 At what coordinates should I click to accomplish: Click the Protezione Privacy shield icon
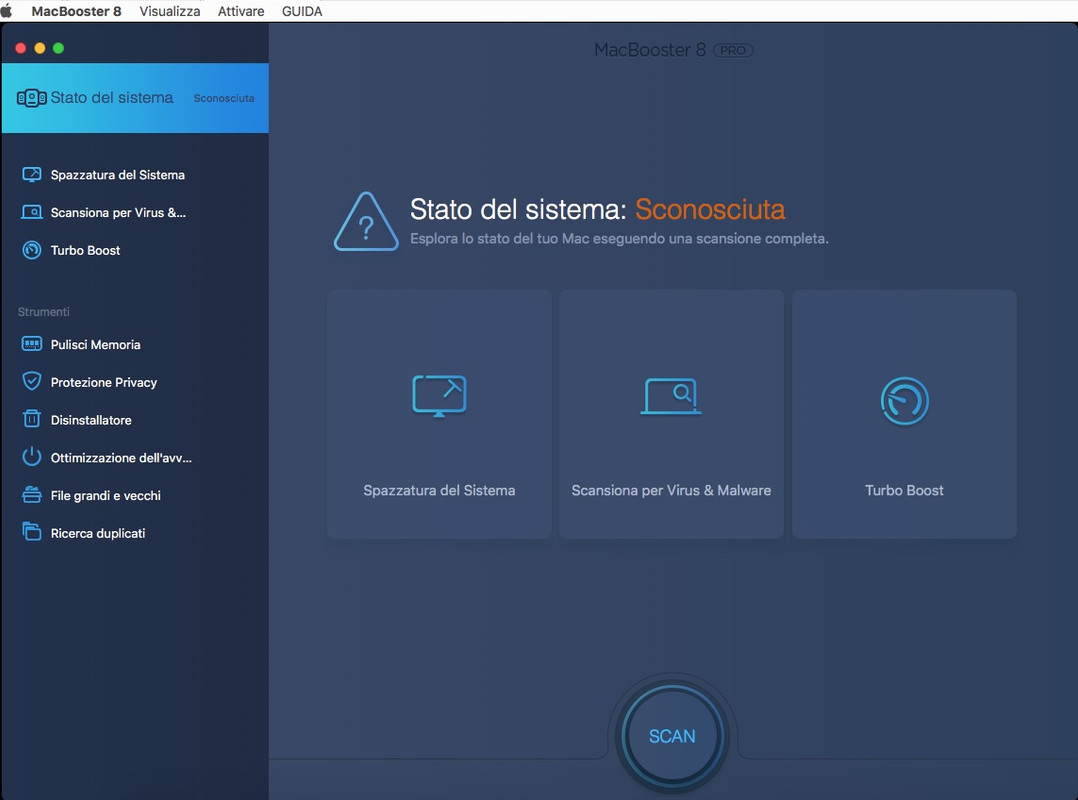click(x=32, y=381)
